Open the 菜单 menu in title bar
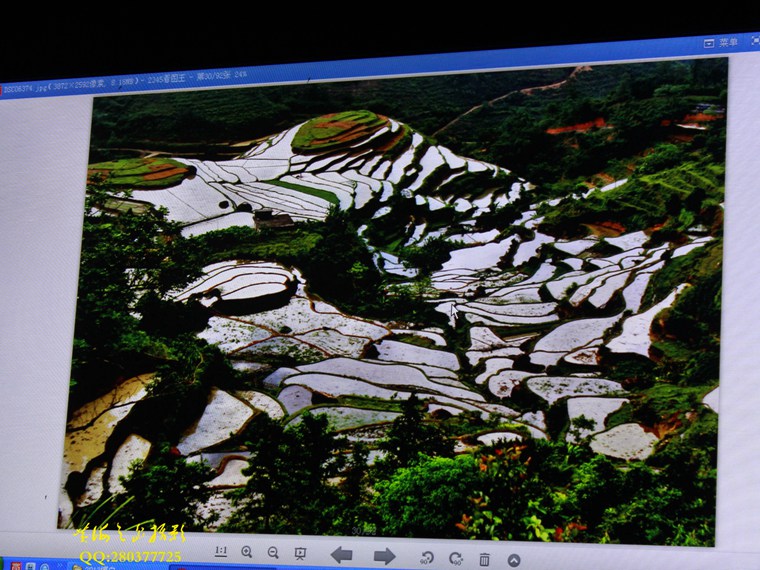The image size is (760, 570). click(x=728, y=43)
